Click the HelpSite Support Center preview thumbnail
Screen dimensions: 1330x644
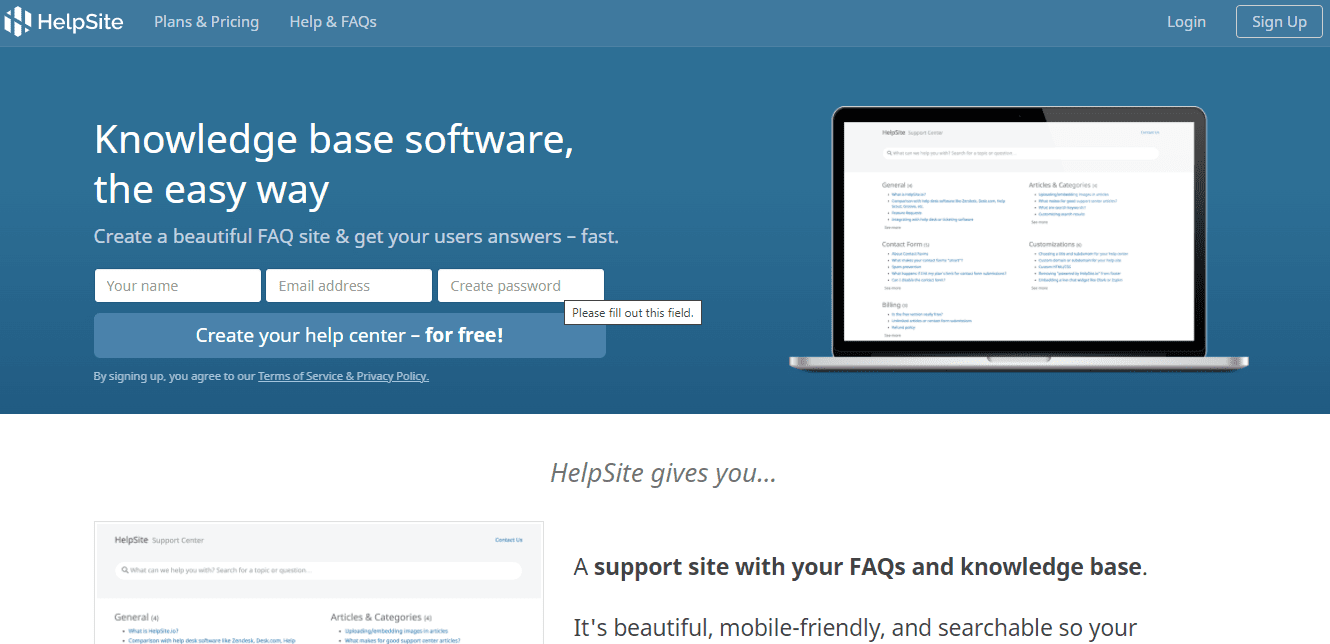[x=319, y=582]
